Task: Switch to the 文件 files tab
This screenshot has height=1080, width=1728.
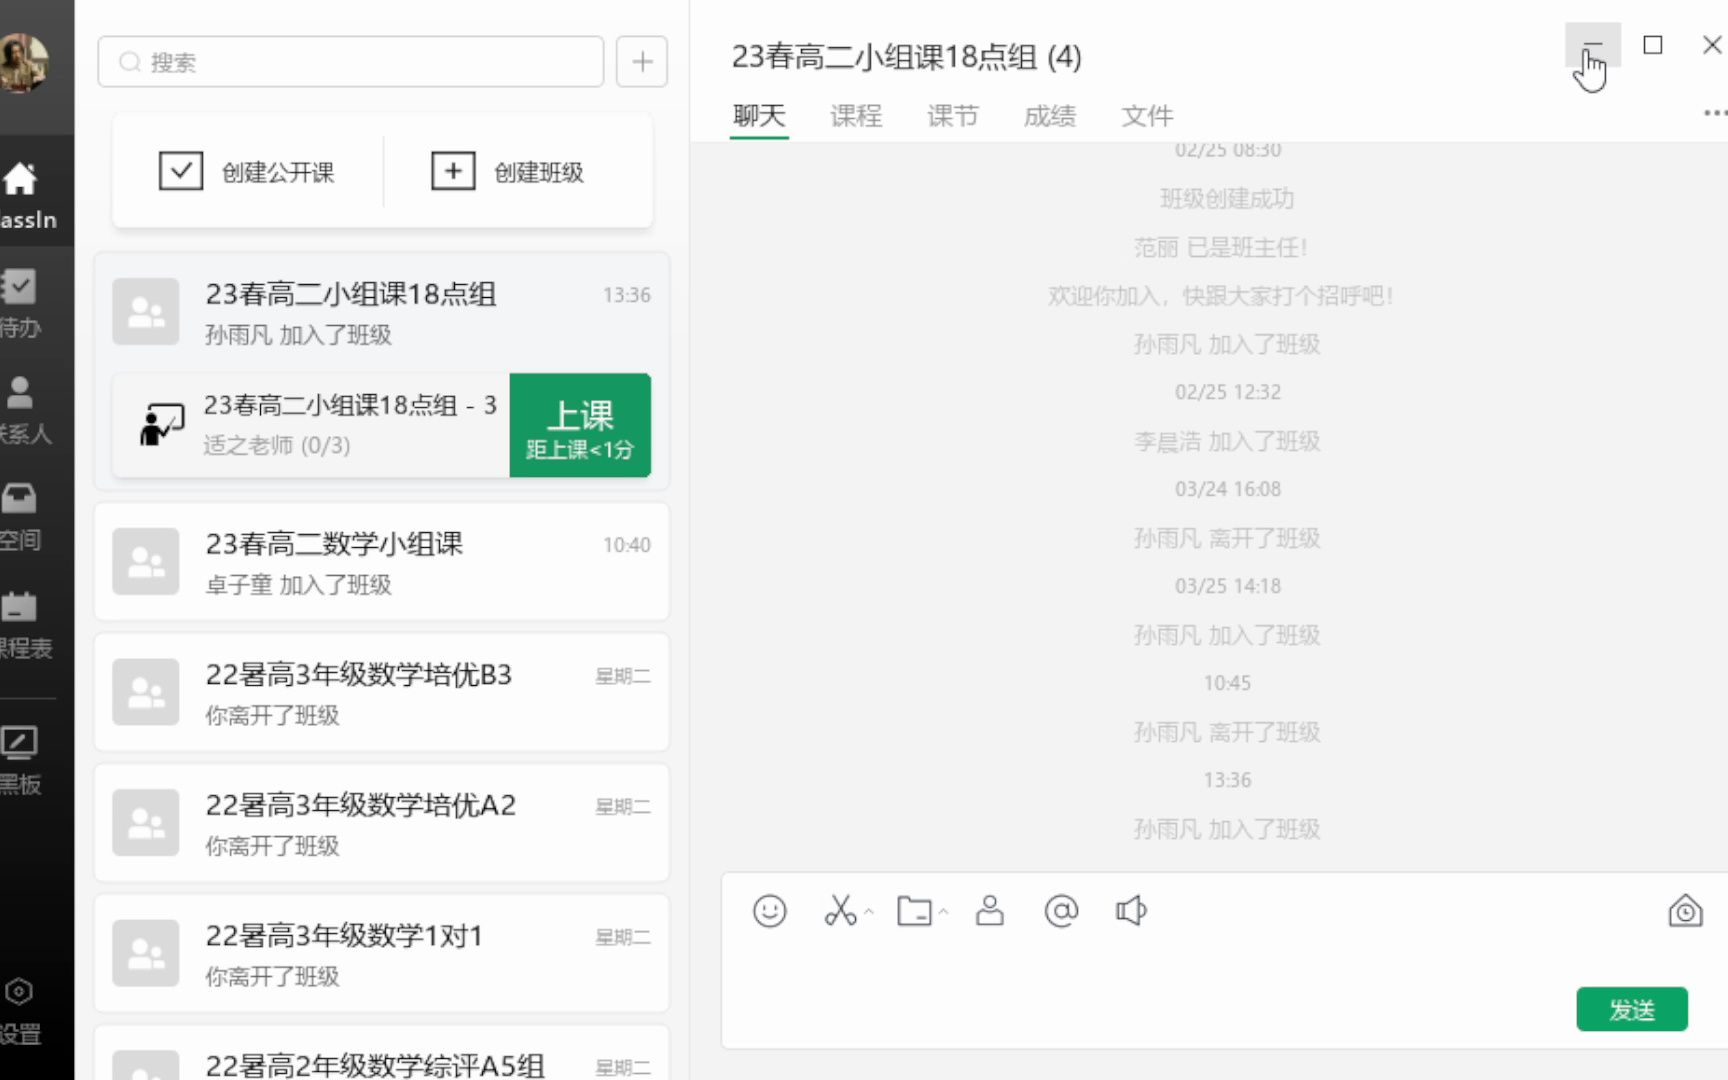Action: click(x=1147, y=116)
